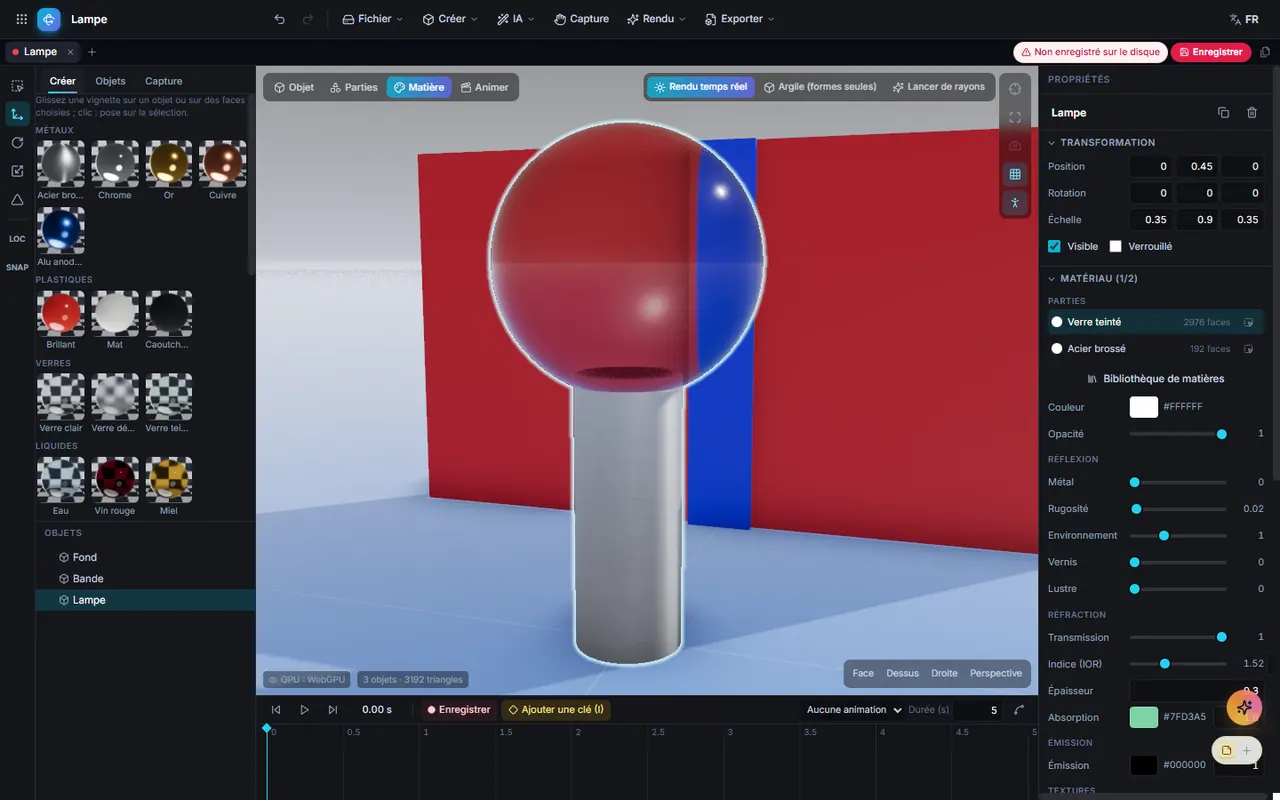1280x800 pixels.
Task: Open the Fichier menu
Action: (x=372, y=19)
